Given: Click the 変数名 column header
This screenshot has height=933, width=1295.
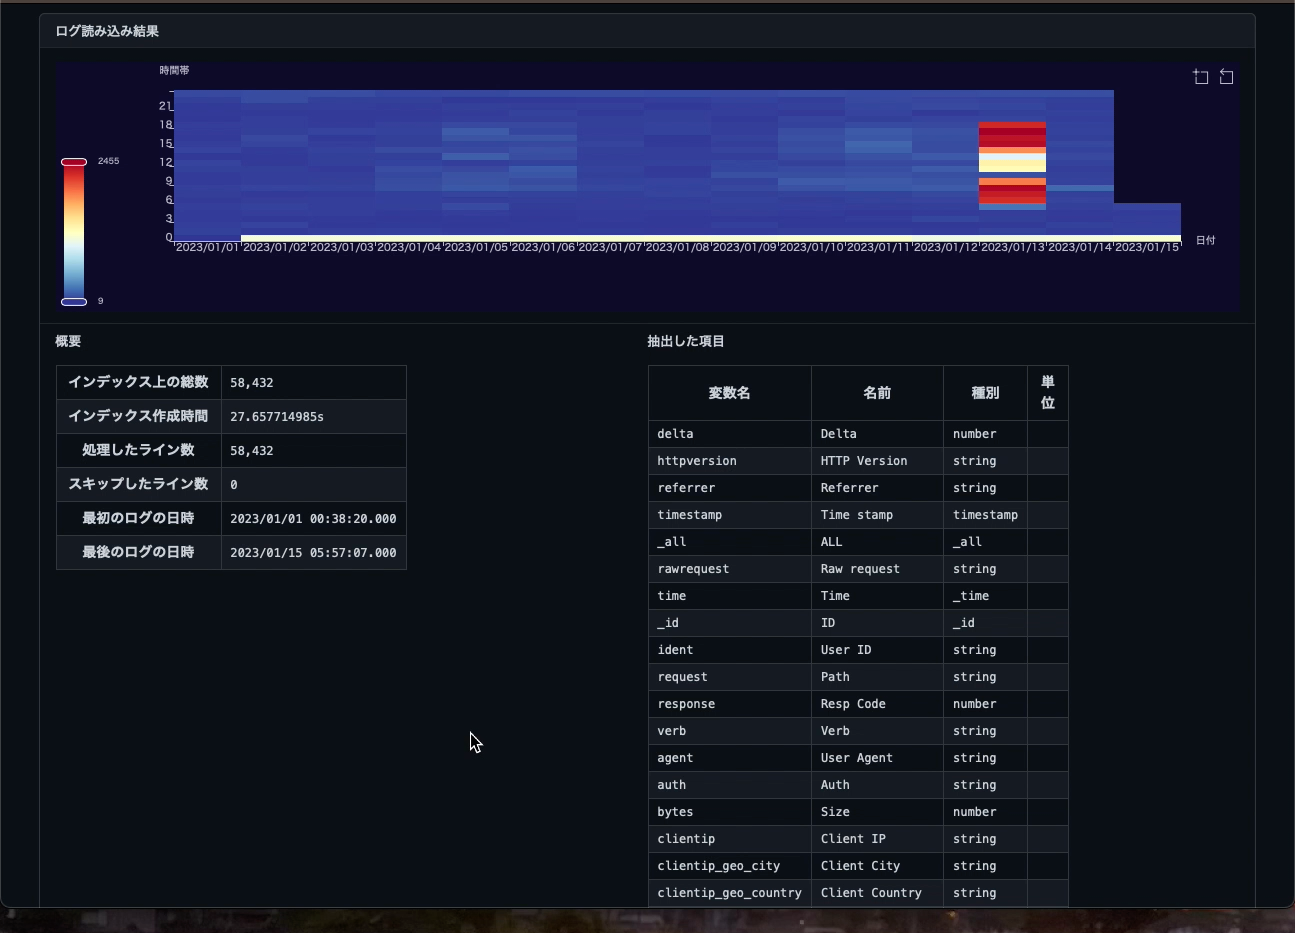Looking at the screenshot, I should point(729,393).
